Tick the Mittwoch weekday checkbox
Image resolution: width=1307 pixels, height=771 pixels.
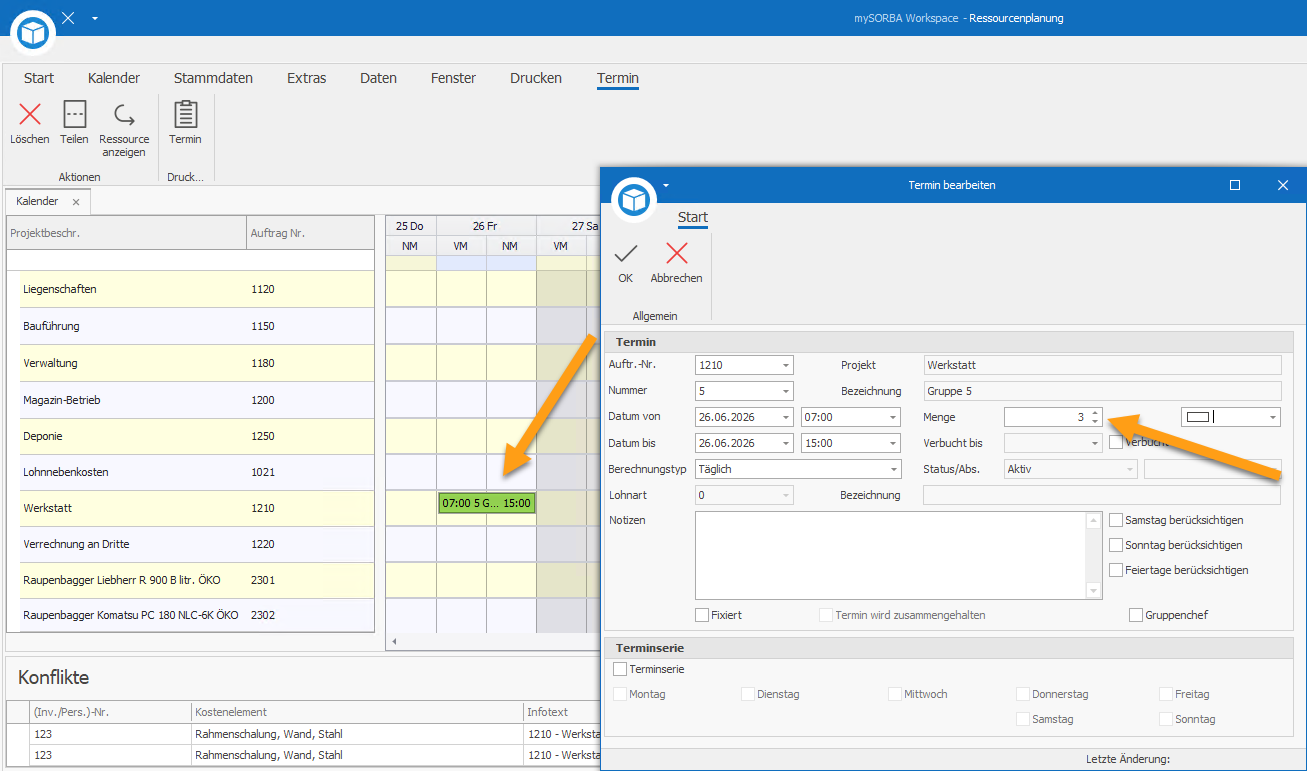point(895,694)
